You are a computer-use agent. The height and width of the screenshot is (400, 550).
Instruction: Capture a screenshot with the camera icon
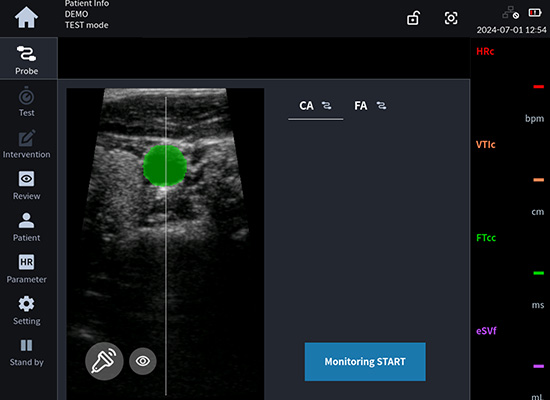pos(451,18)
